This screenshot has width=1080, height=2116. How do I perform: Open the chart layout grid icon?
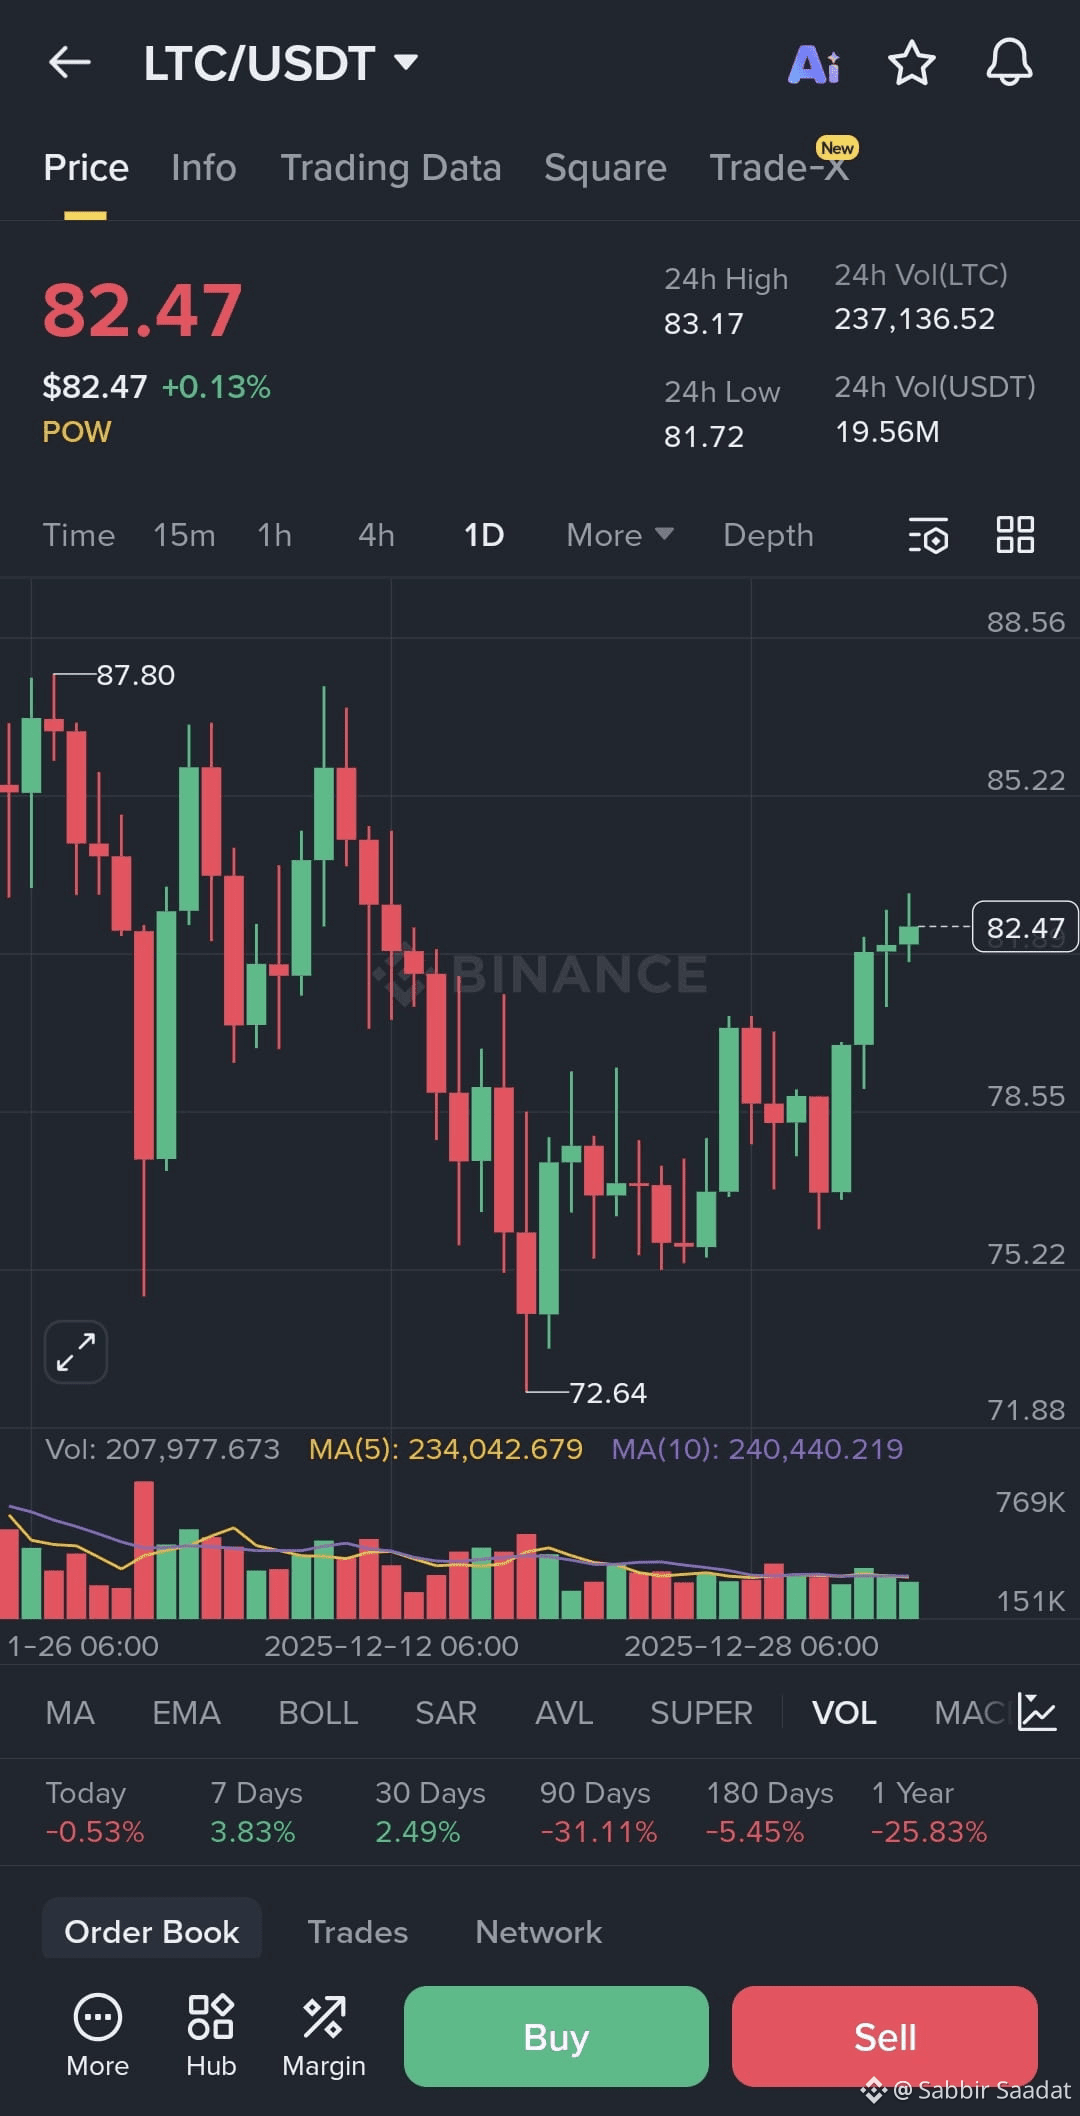pyautogui.click(x=1015, y=535)
